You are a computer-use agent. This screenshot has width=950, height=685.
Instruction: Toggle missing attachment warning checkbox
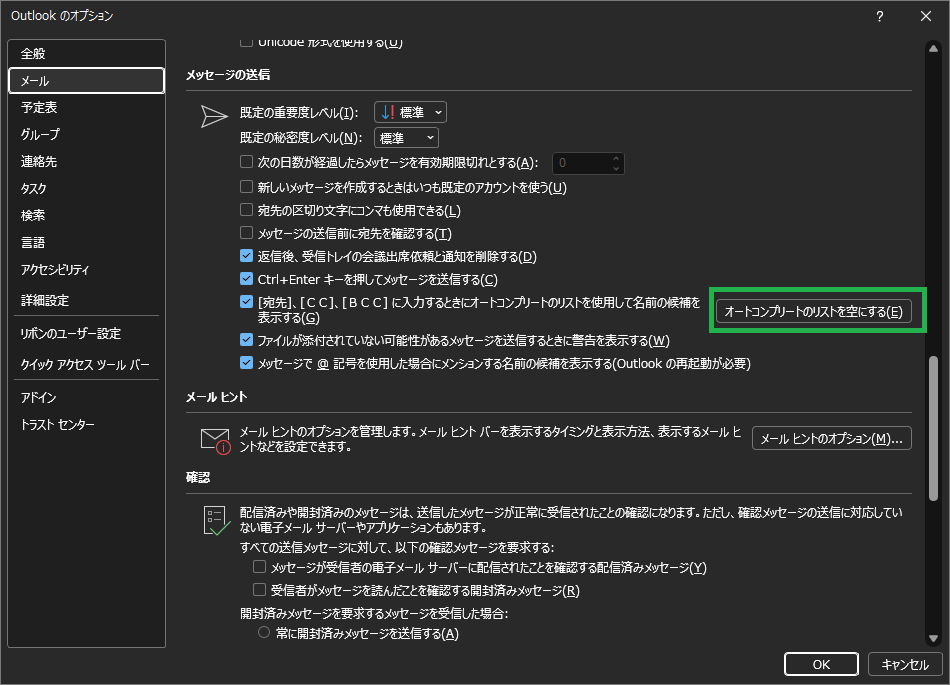pyautogui.click(x=246, y=340)
